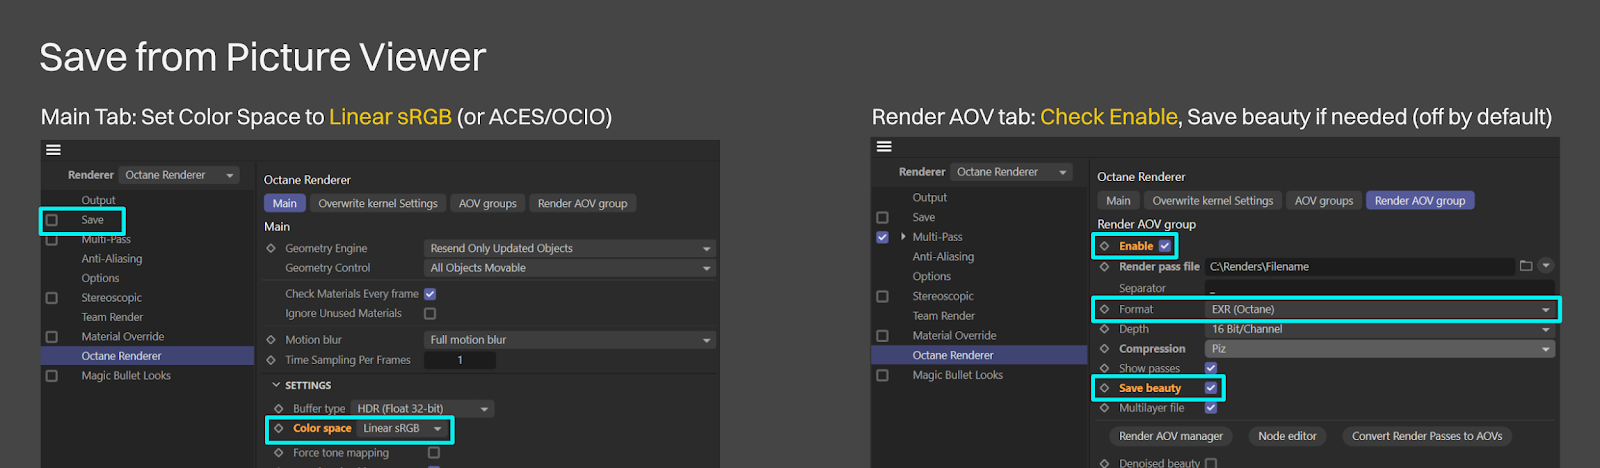Click the round arrow button right of folder icon

pos(1546,266)
